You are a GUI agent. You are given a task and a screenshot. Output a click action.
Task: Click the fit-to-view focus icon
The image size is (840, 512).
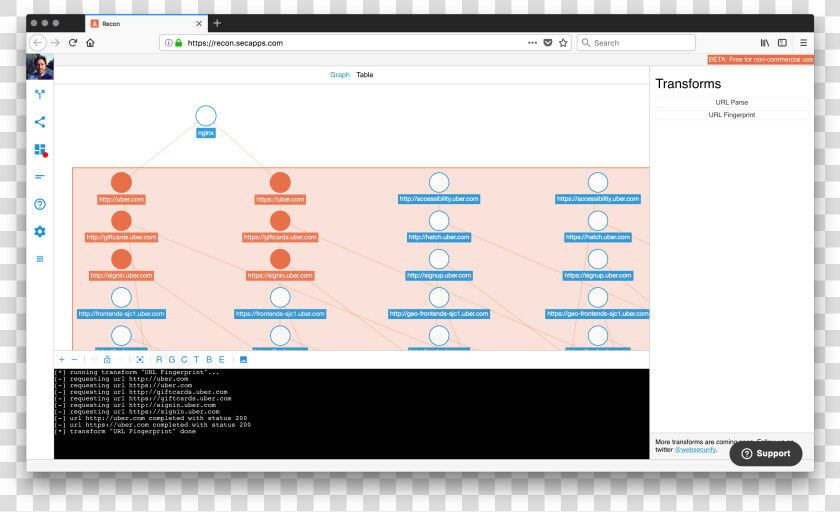click(140, 360)
